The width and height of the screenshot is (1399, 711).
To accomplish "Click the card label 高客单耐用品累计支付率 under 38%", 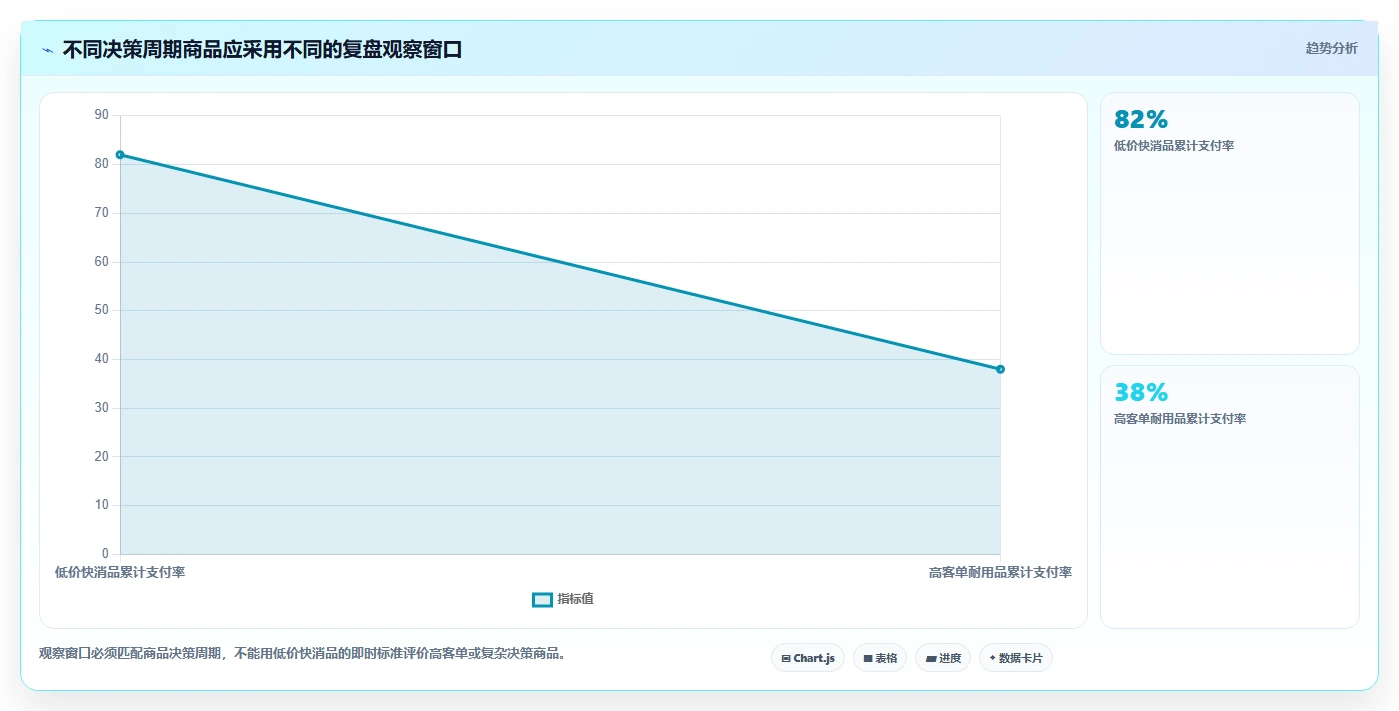I will point(1180,419).
